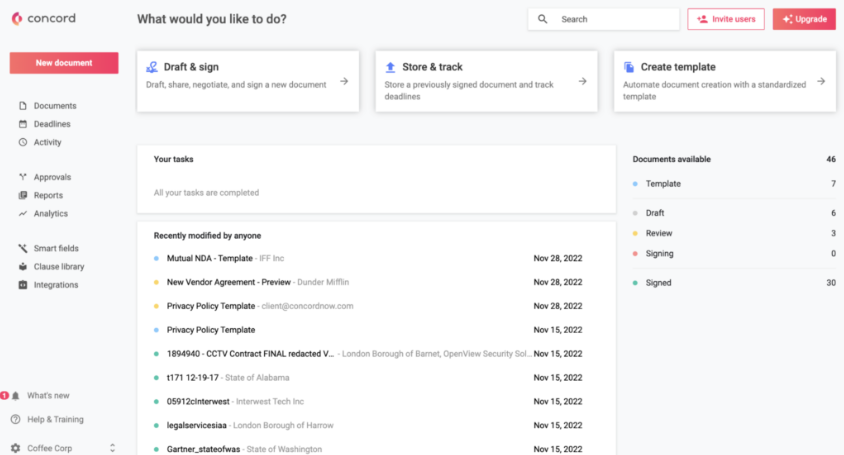Click the Approvals icon in sidebar
This screenshot has width=844, height=455.
point(23,177)
